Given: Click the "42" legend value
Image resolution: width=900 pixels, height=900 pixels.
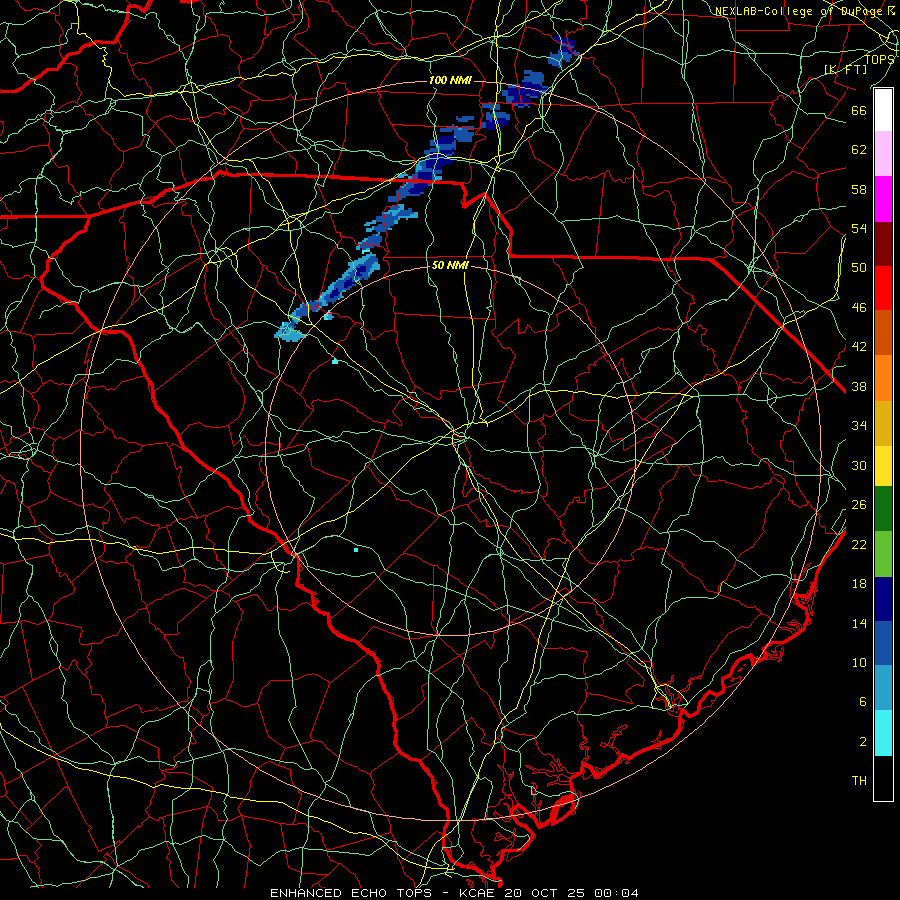Looking at the screenshot, I should point(859,347).
